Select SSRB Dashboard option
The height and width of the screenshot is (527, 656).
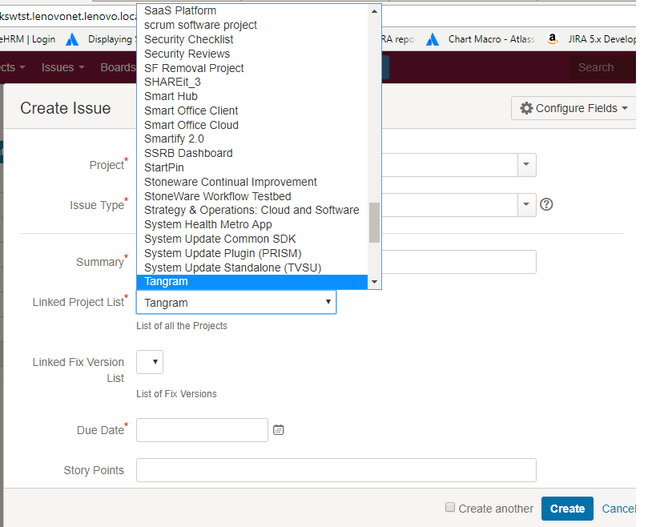coord(252,153)
